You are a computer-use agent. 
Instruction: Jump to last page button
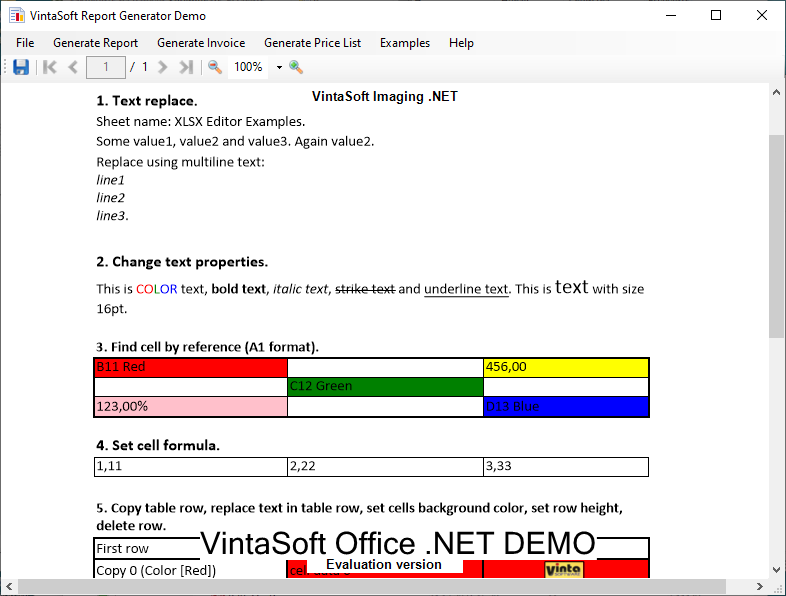(186, 67)
